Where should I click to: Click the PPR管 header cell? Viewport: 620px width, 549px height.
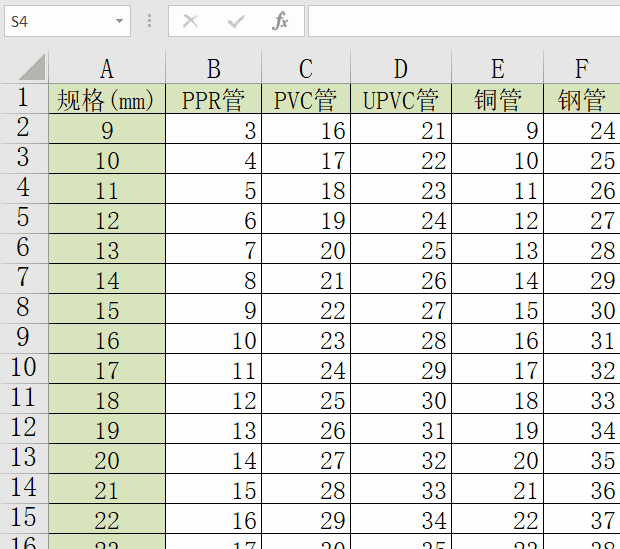click(214, 99)
